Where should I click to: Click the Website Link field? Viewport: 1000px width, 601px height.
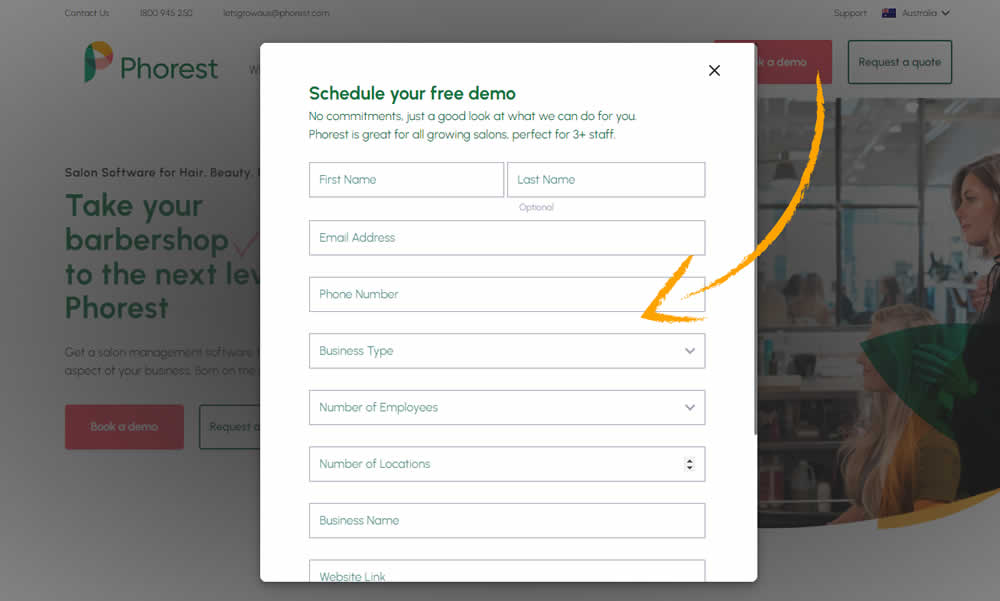(507, 571)
